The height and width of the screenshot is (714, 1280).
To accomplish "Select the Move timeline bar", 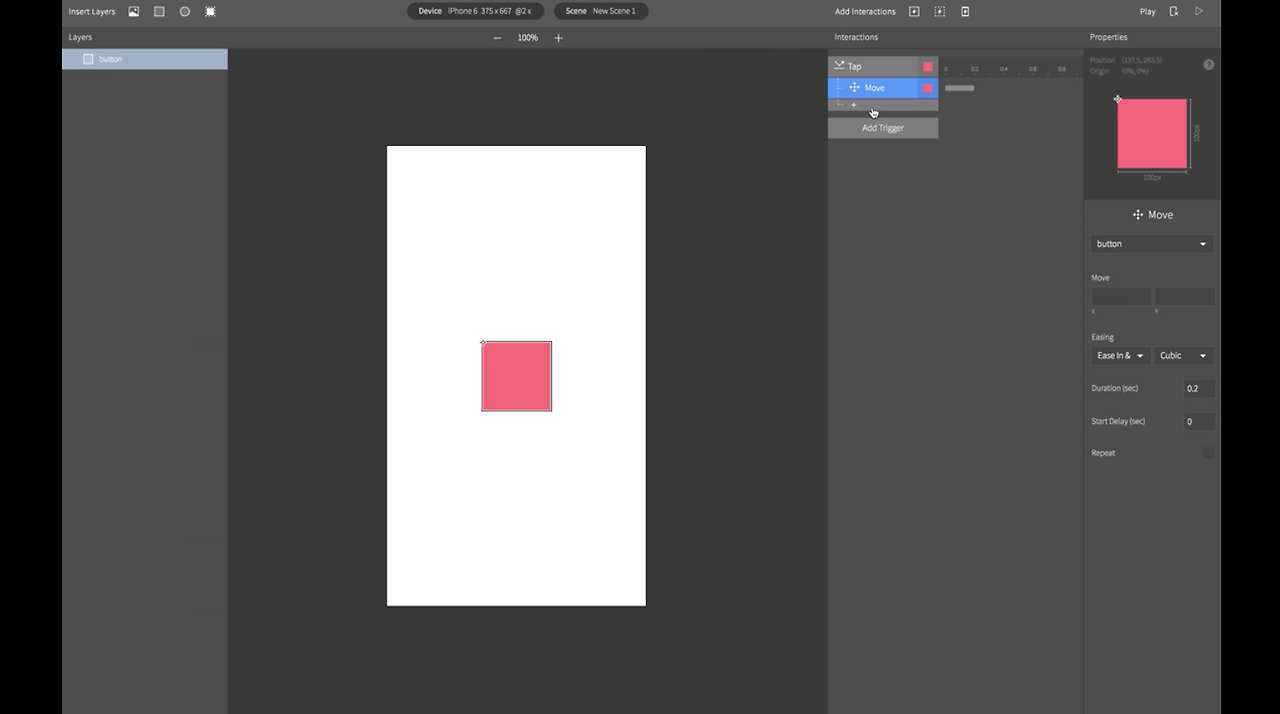I will point(959,88).
